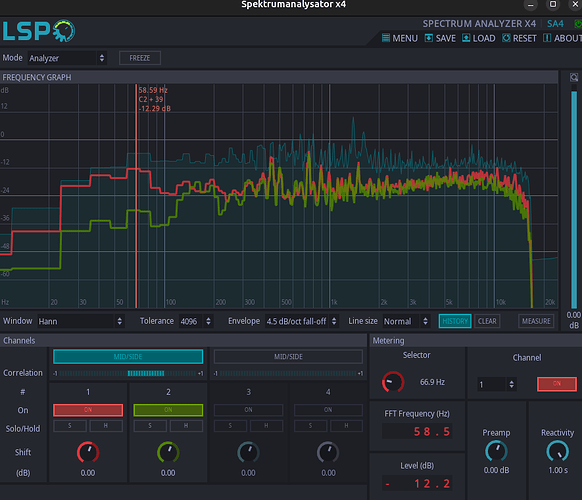Toggle the HISTORY button
Image resolution: width=582 pixels, height=500 pixels.
tap(455, 321)
